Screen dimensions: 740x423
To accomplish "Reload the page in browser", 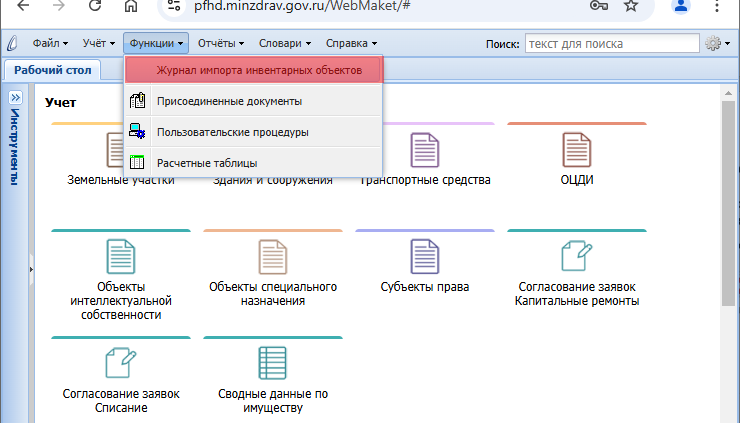I will (x=95, y=6).
